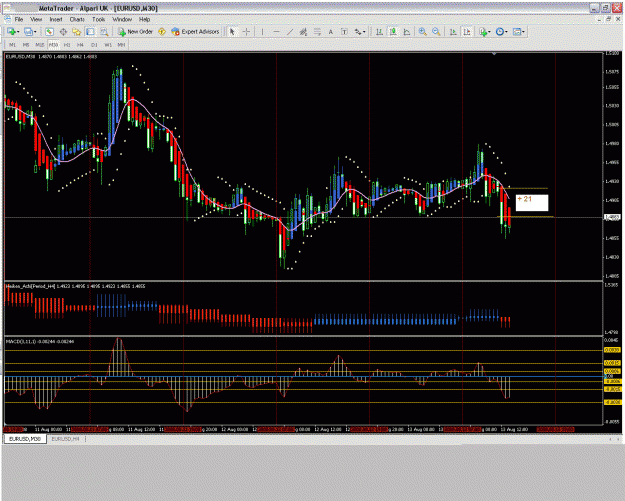625x501 pixels.
Task: Select the Vertical Line drawing tool
Action: (x=262, y=31)
